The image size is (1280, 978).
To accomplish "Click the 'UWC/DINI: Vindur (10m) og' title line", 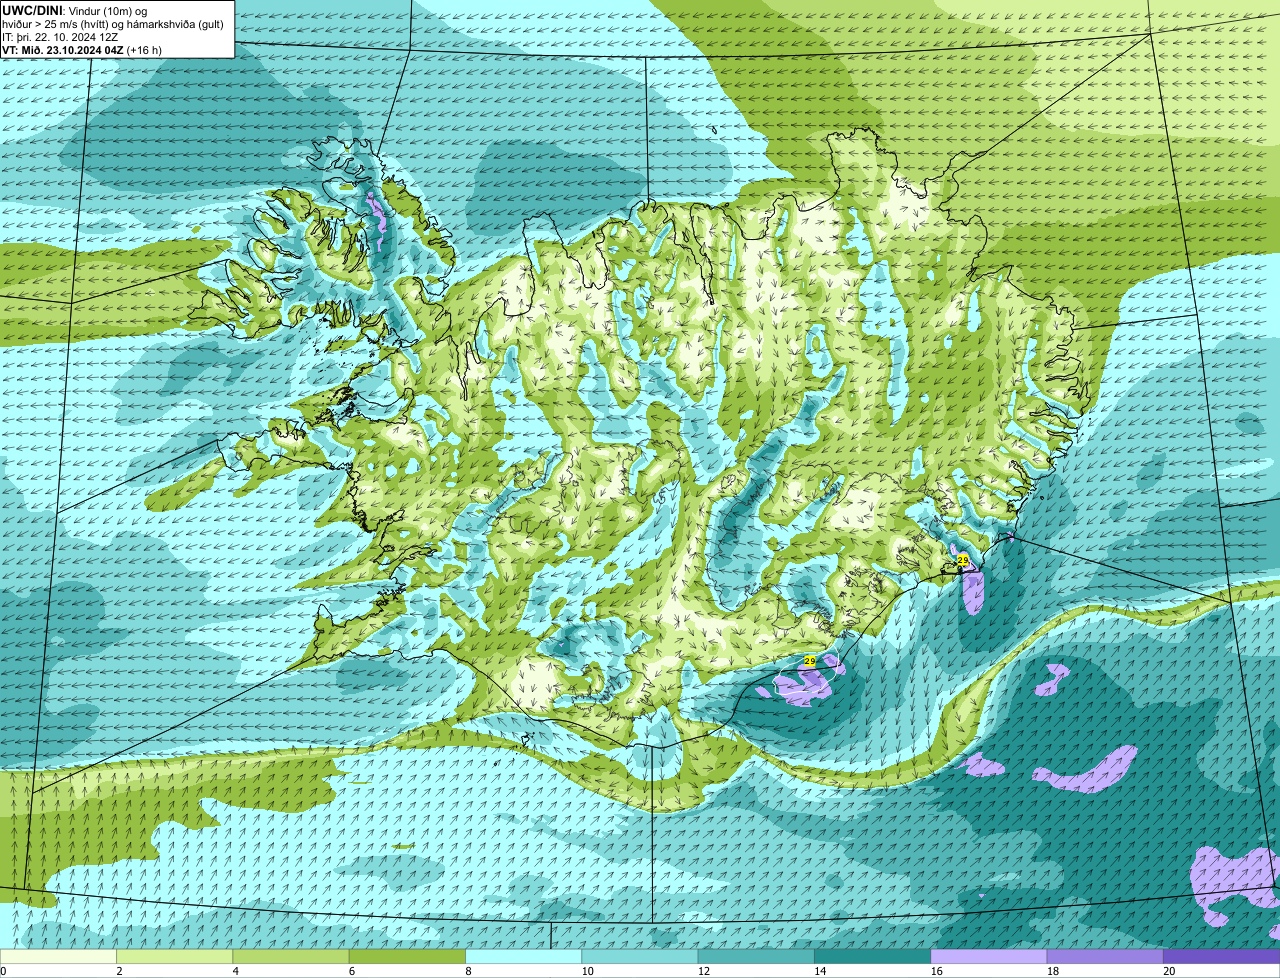I will 75,10.
